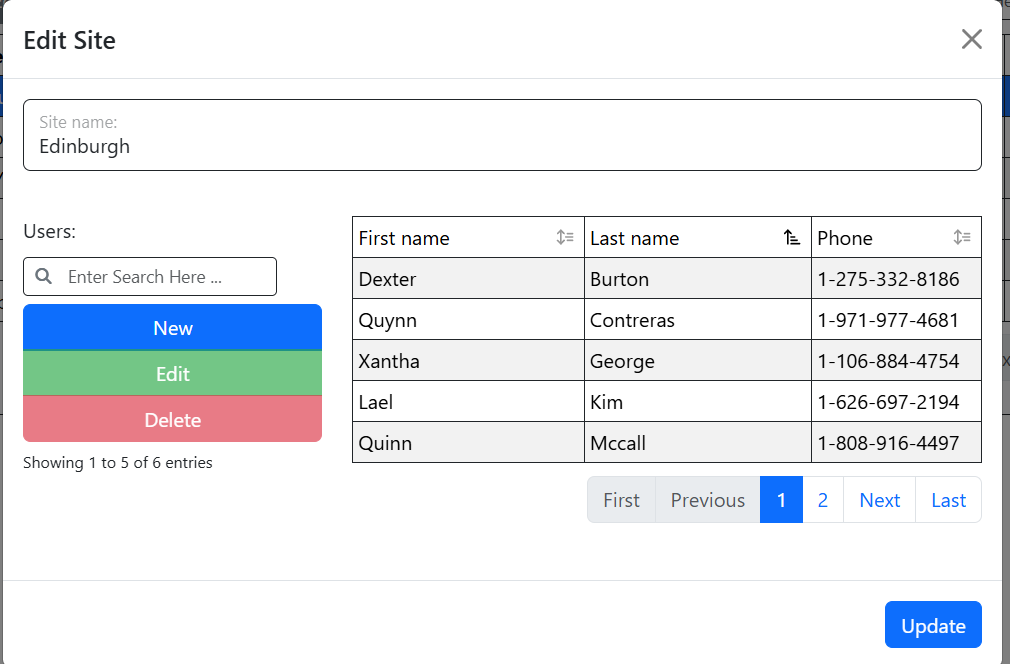Go to page 2 of users
This screenshot has height=664, width=1010.
click(x=822, y=500)
